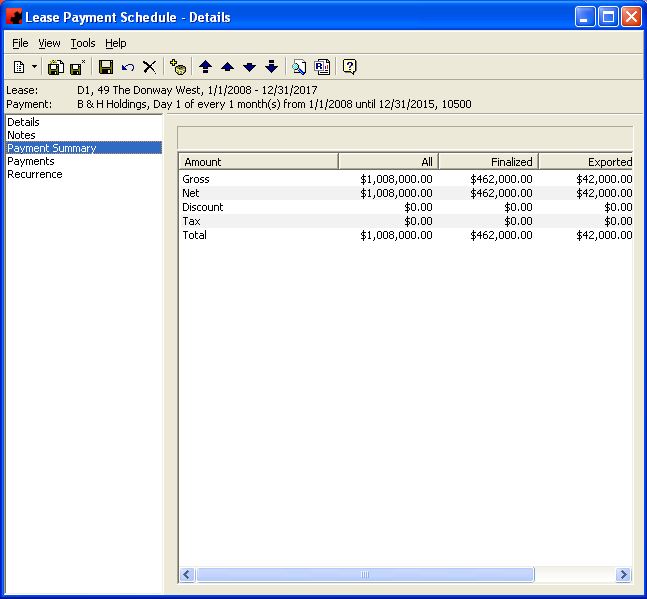Open the Tools menu
This screenshot has width=647, height=599.
(83, 43)
